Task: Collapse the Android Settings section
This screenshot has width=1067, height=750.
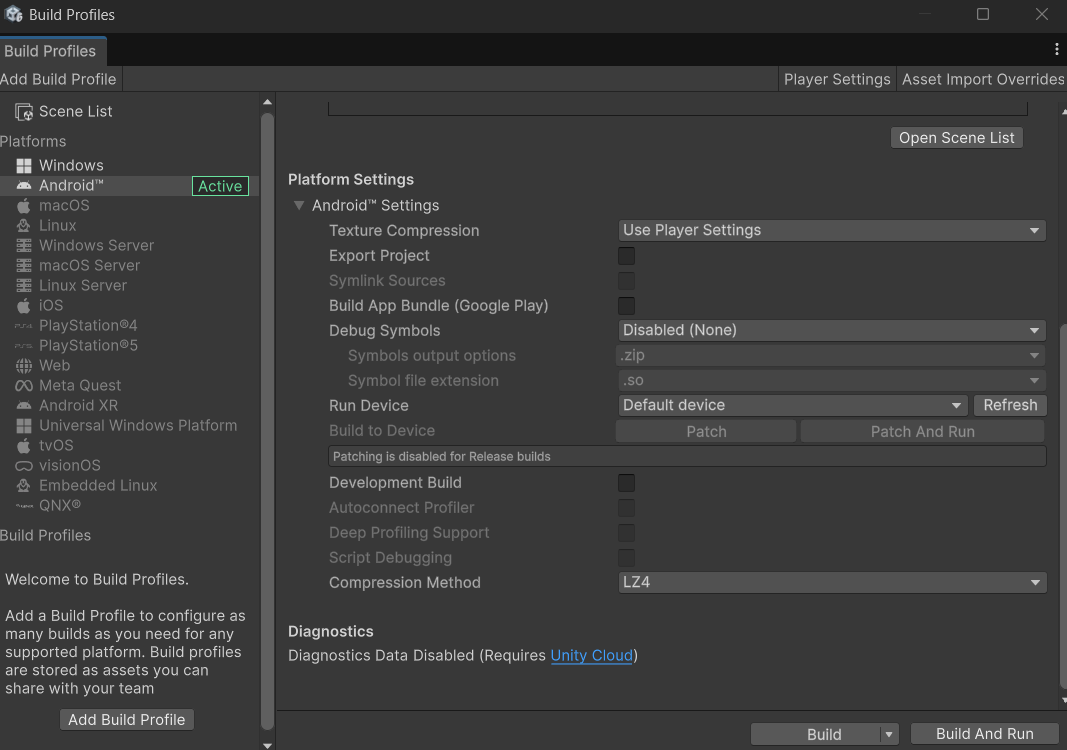Action: [x=299, y=205]
